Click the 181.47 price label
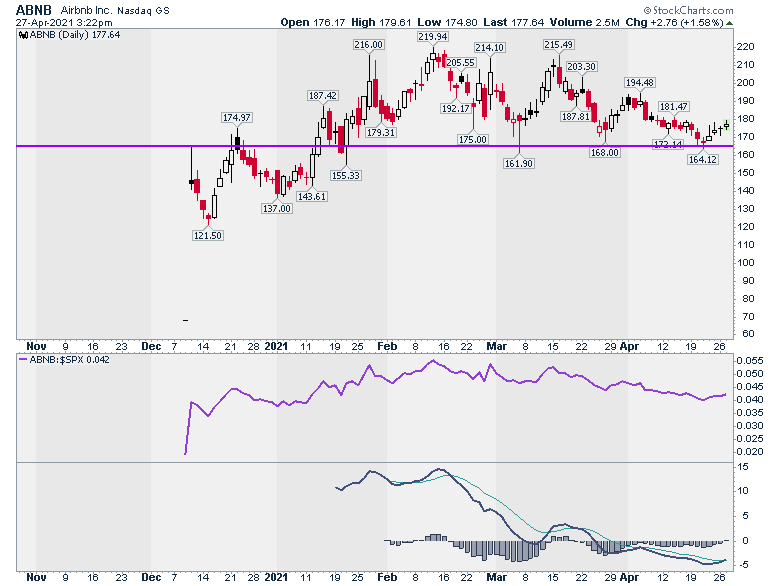This screenshot has height=586, width=780. [674, 106]
